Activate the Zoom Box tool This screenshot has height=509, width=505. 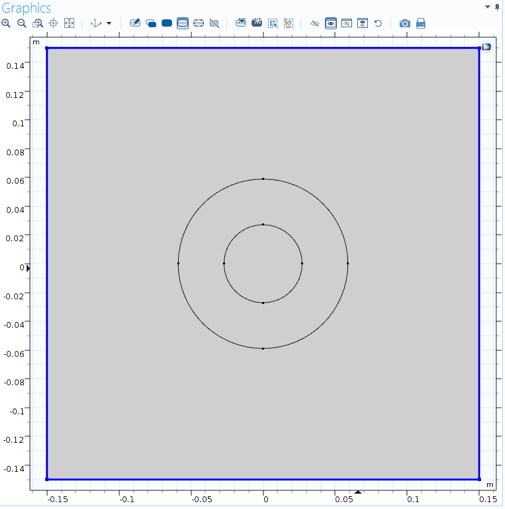[38, 23]
